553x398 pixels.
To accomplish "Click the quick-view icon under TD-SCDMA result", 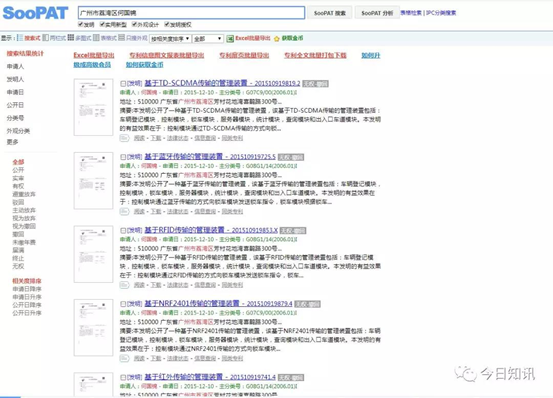I will tap(124, 138).
